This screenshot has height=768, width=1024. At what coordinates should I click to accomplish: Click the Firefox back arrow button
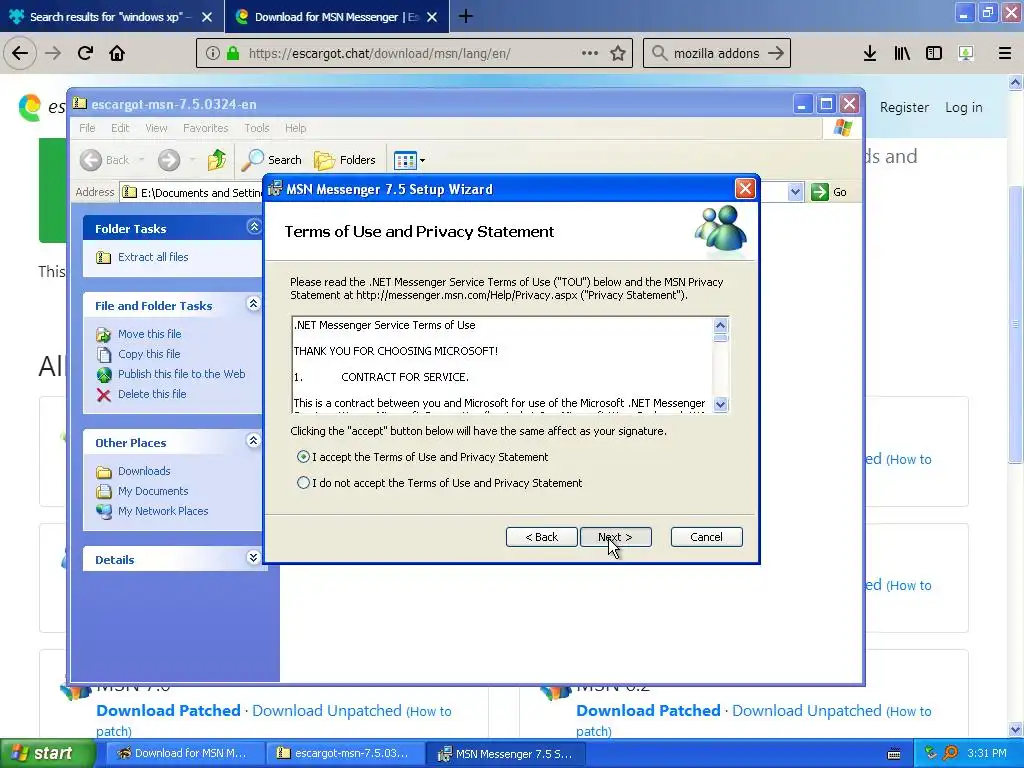point(20,53)
